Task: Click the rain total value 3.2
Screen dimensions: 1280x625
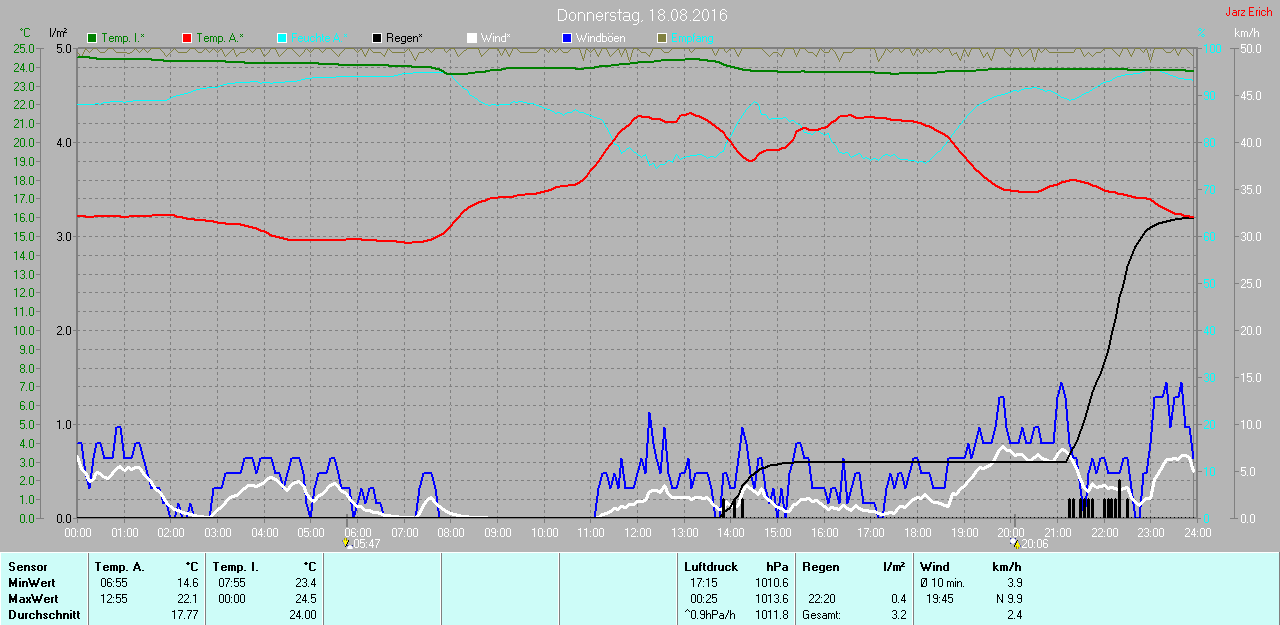Action: 898,615
